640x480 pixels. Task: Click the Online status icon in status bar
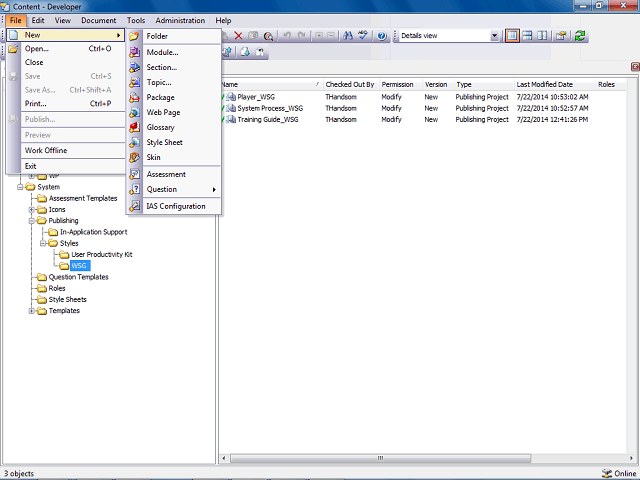click(607, 473)
